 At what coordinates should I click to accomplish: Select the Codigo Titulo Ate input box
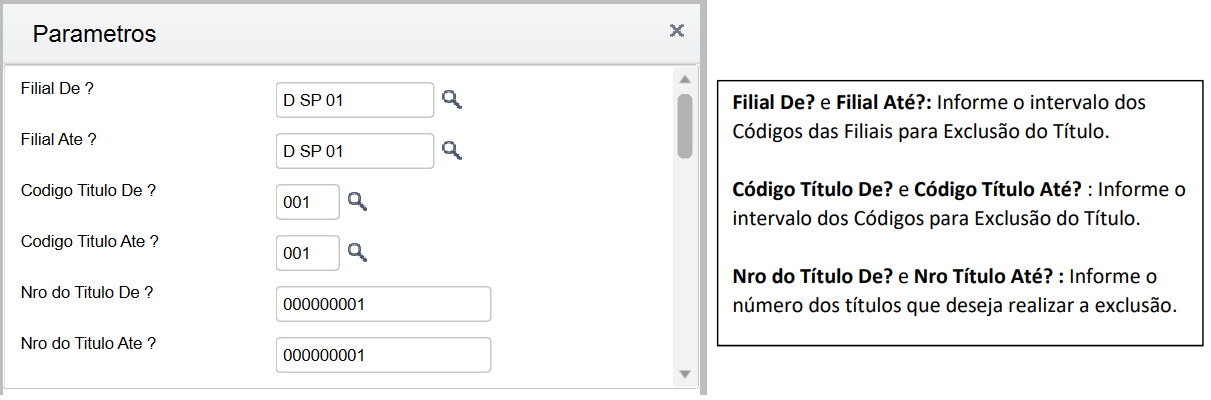(x=308, y=253)
